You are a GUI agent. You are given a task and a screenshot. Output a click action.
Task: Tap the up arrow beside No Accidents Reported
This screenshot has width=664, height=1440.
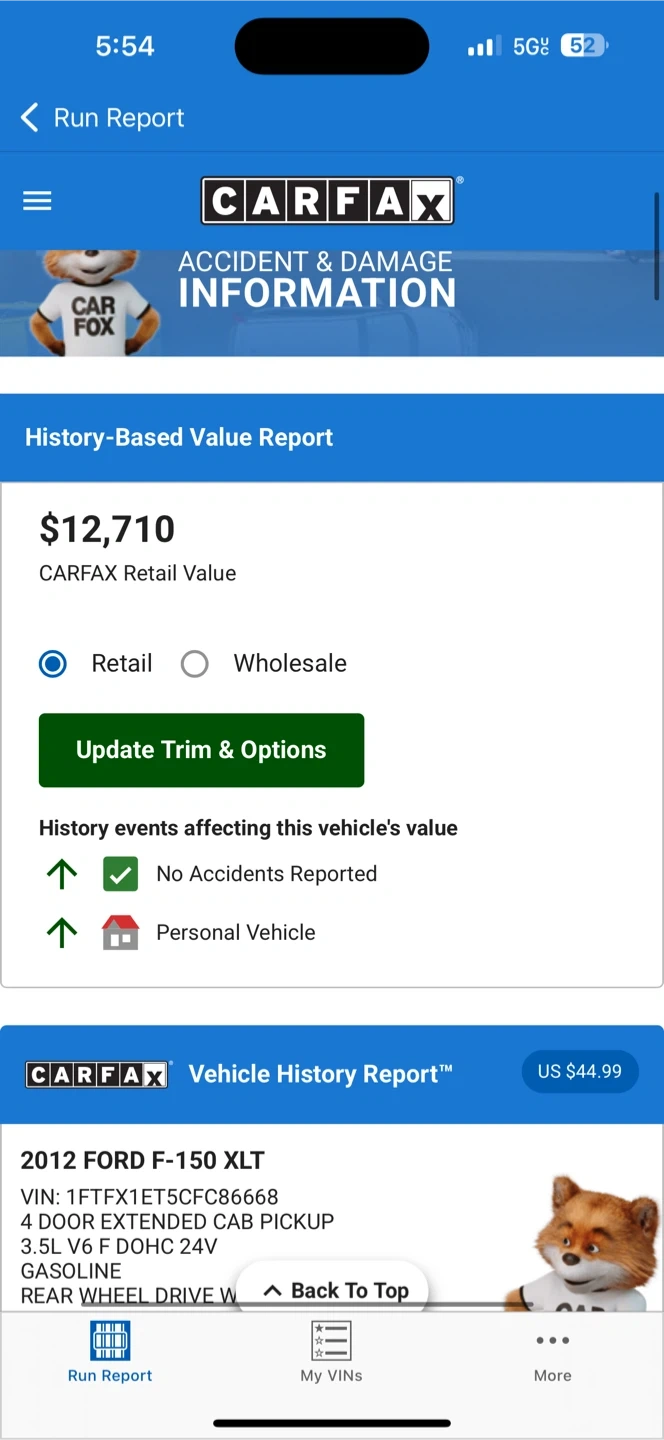click(62, 874)
